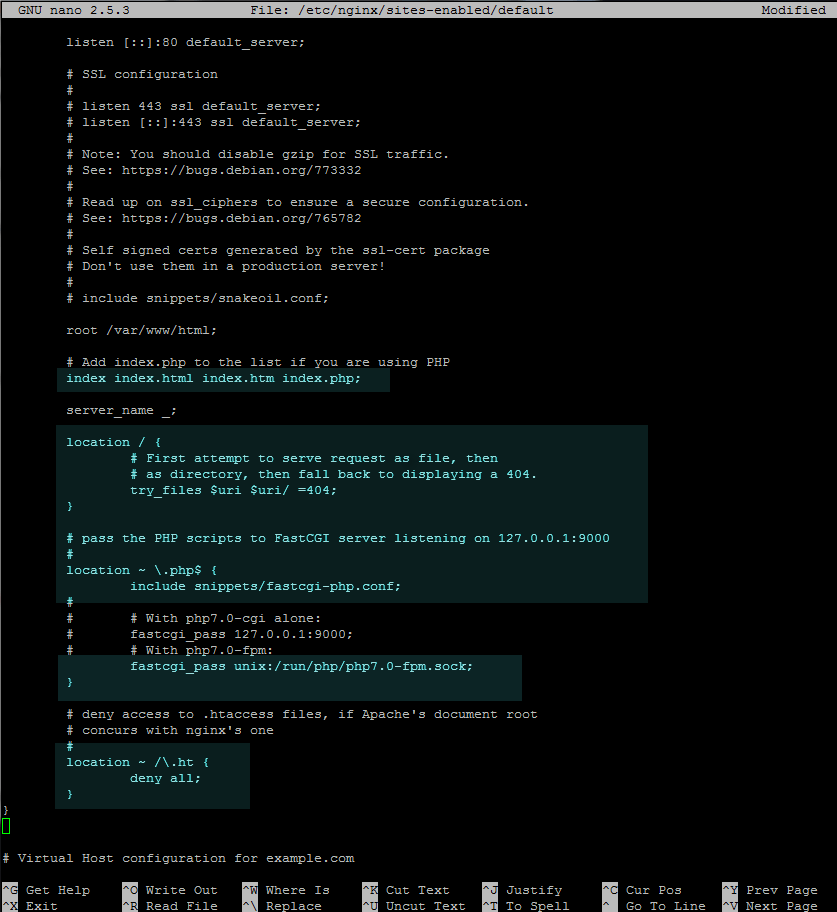This screenshot has width=837, height=912.
Task: Click the Where Is command label
Action: click(305, 889)
